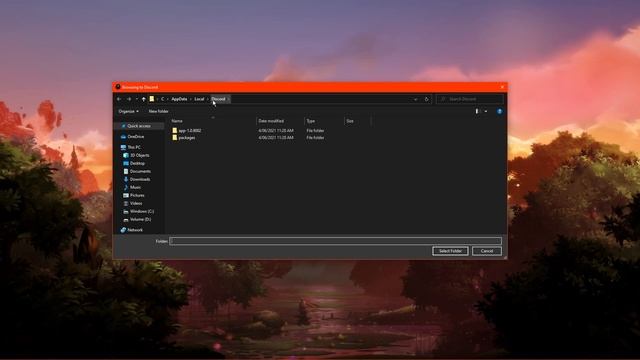640x360 pixels.
Task: Open 3D Objects in sidebar
Action: [140, 156]
